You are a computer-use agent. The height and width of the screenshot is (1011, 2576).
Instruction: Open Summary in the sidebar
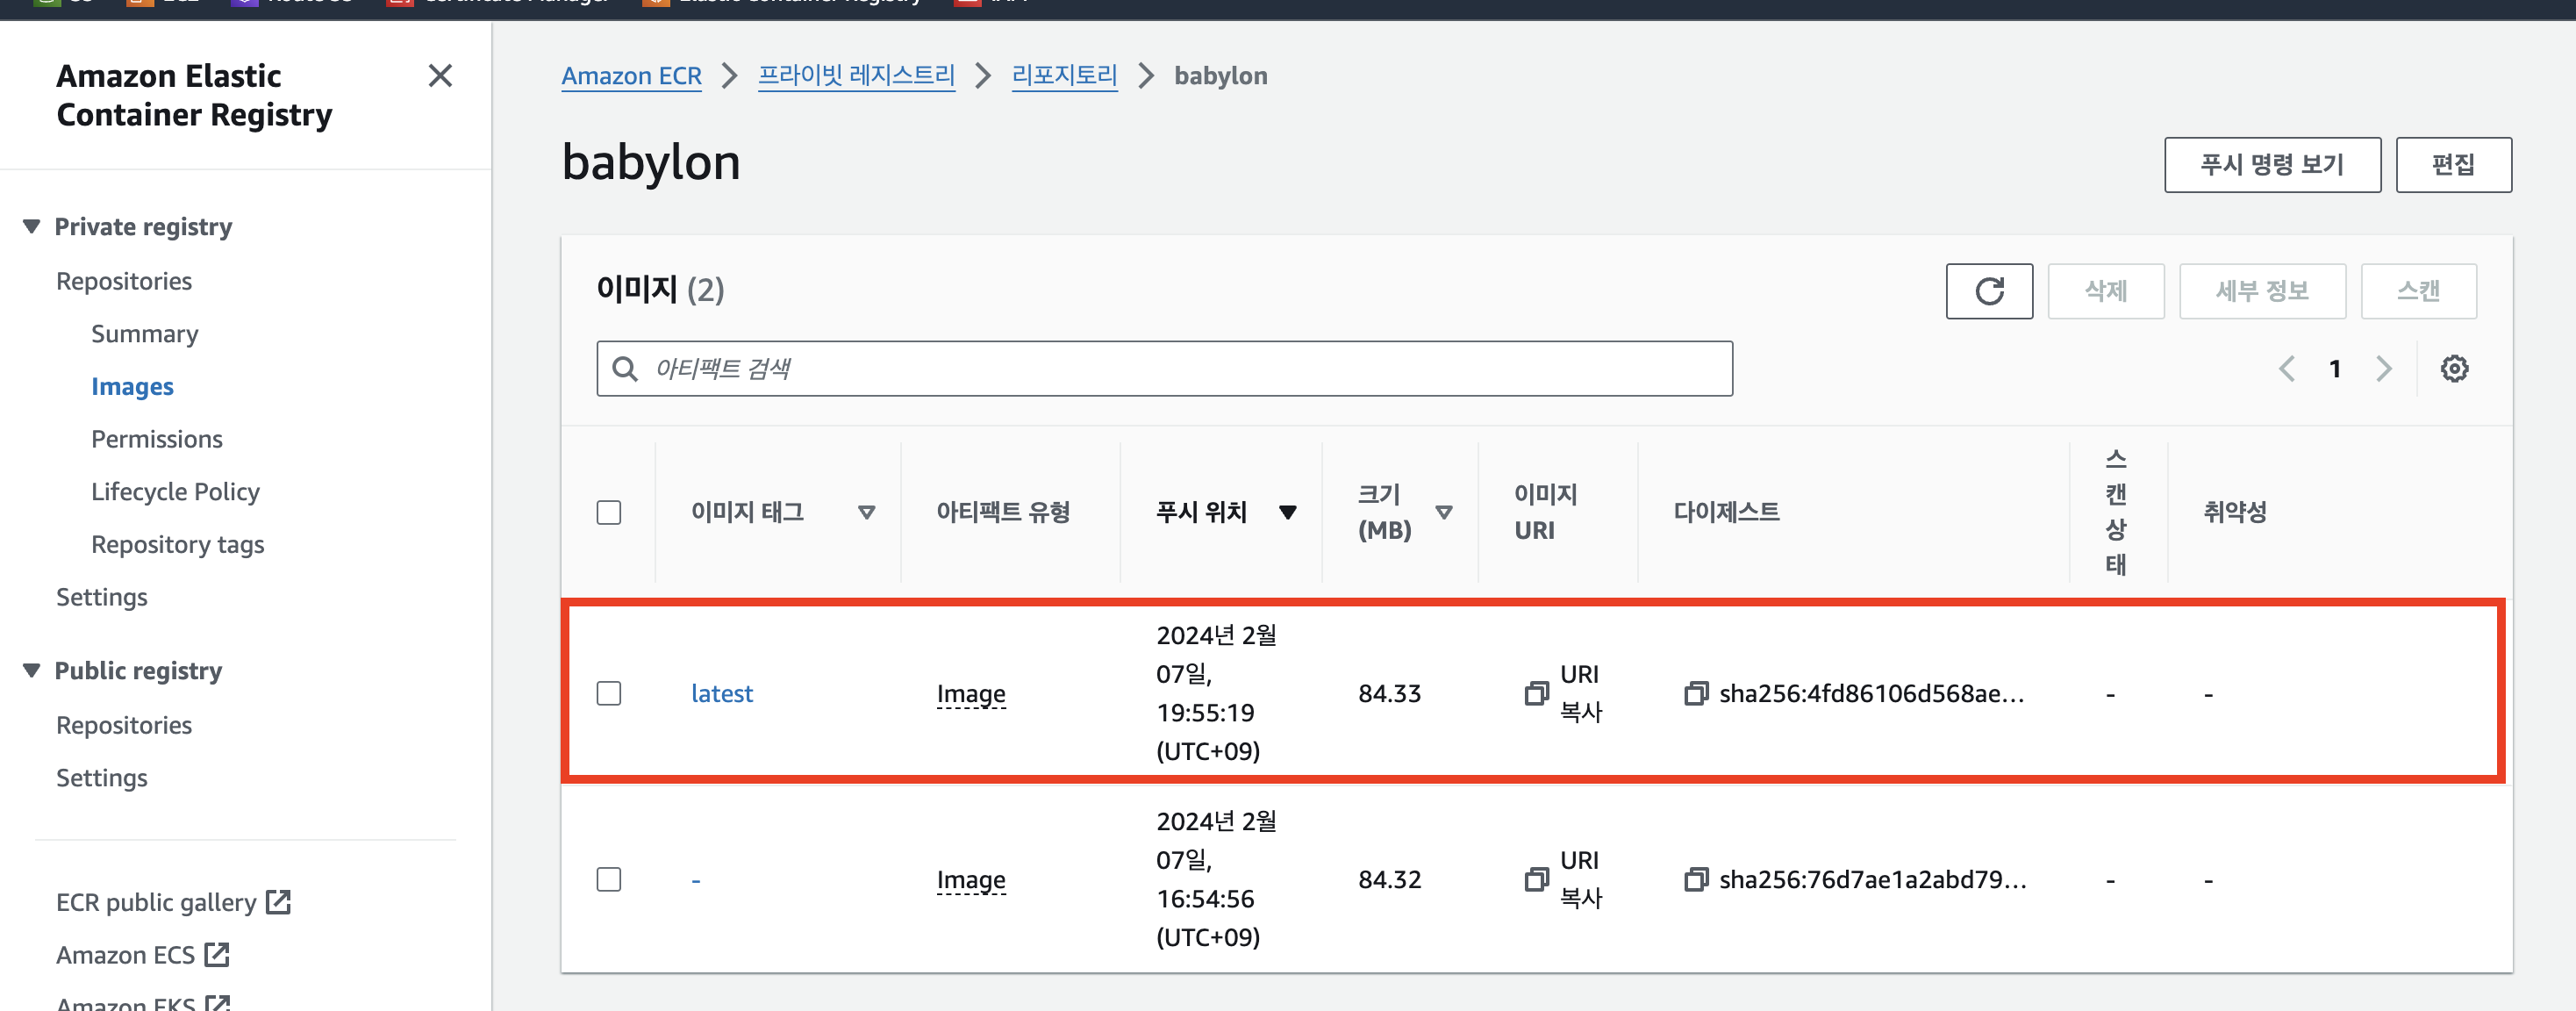145,334
